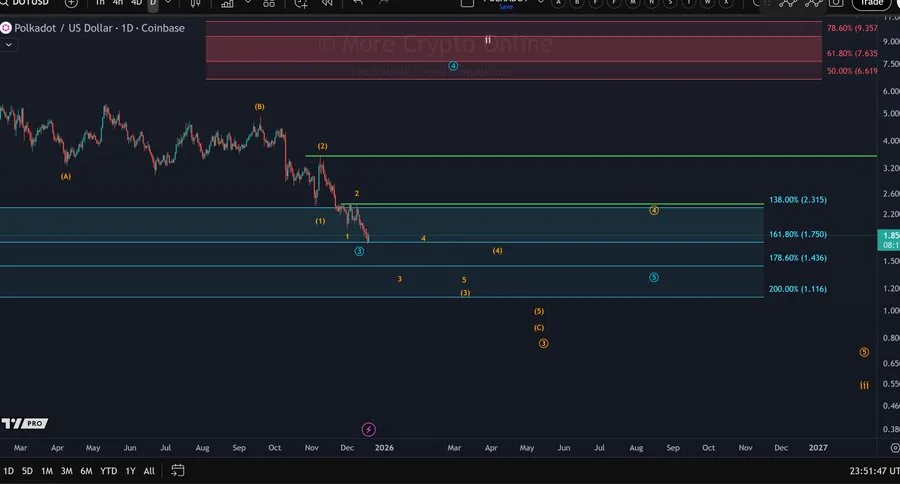Screen dimensions: 900x484
Task: Open the candlestick chart type selector
Action: point(196,3)
